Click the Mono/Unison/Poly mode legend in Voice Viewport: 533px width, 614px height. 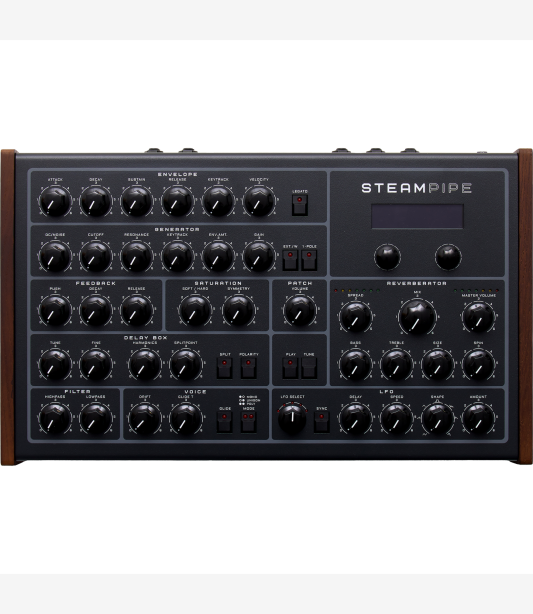click(249, 400)
